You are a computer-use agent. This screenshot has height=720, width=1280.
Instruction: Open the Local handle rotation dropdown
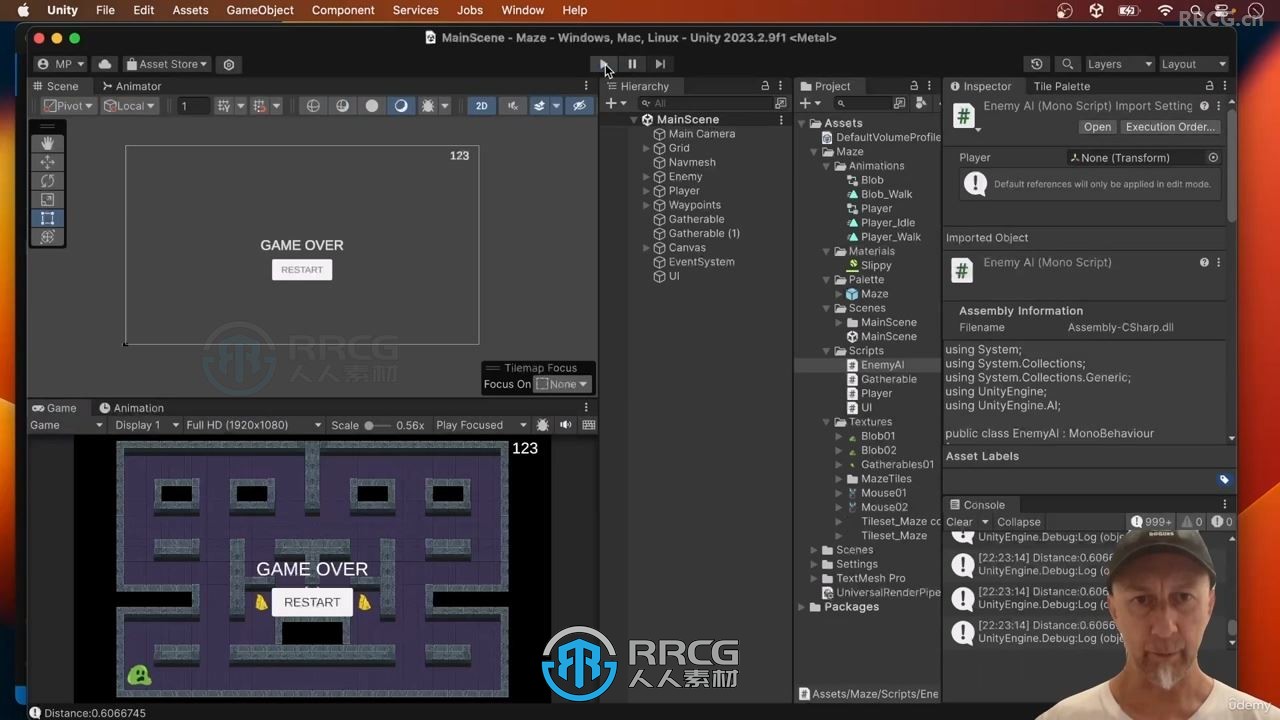[x=130, y=106]
